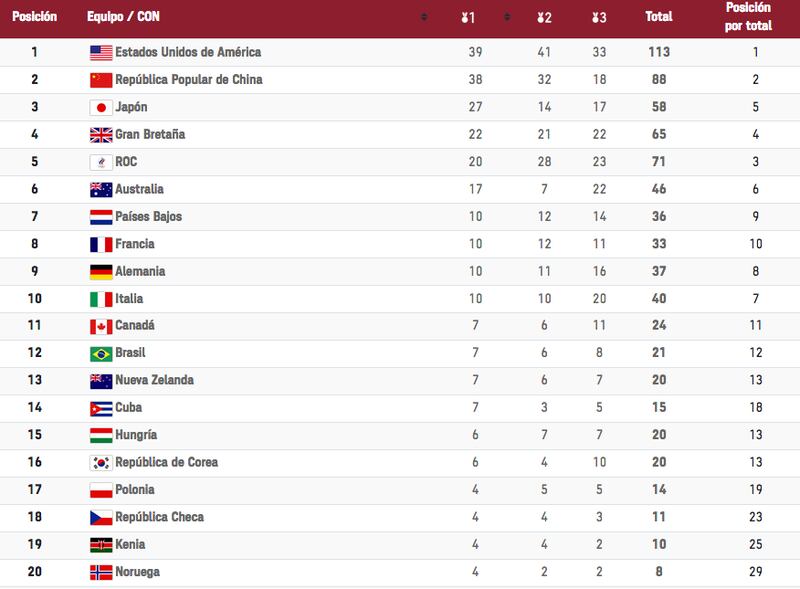Sort by silver medal column header

544,18
